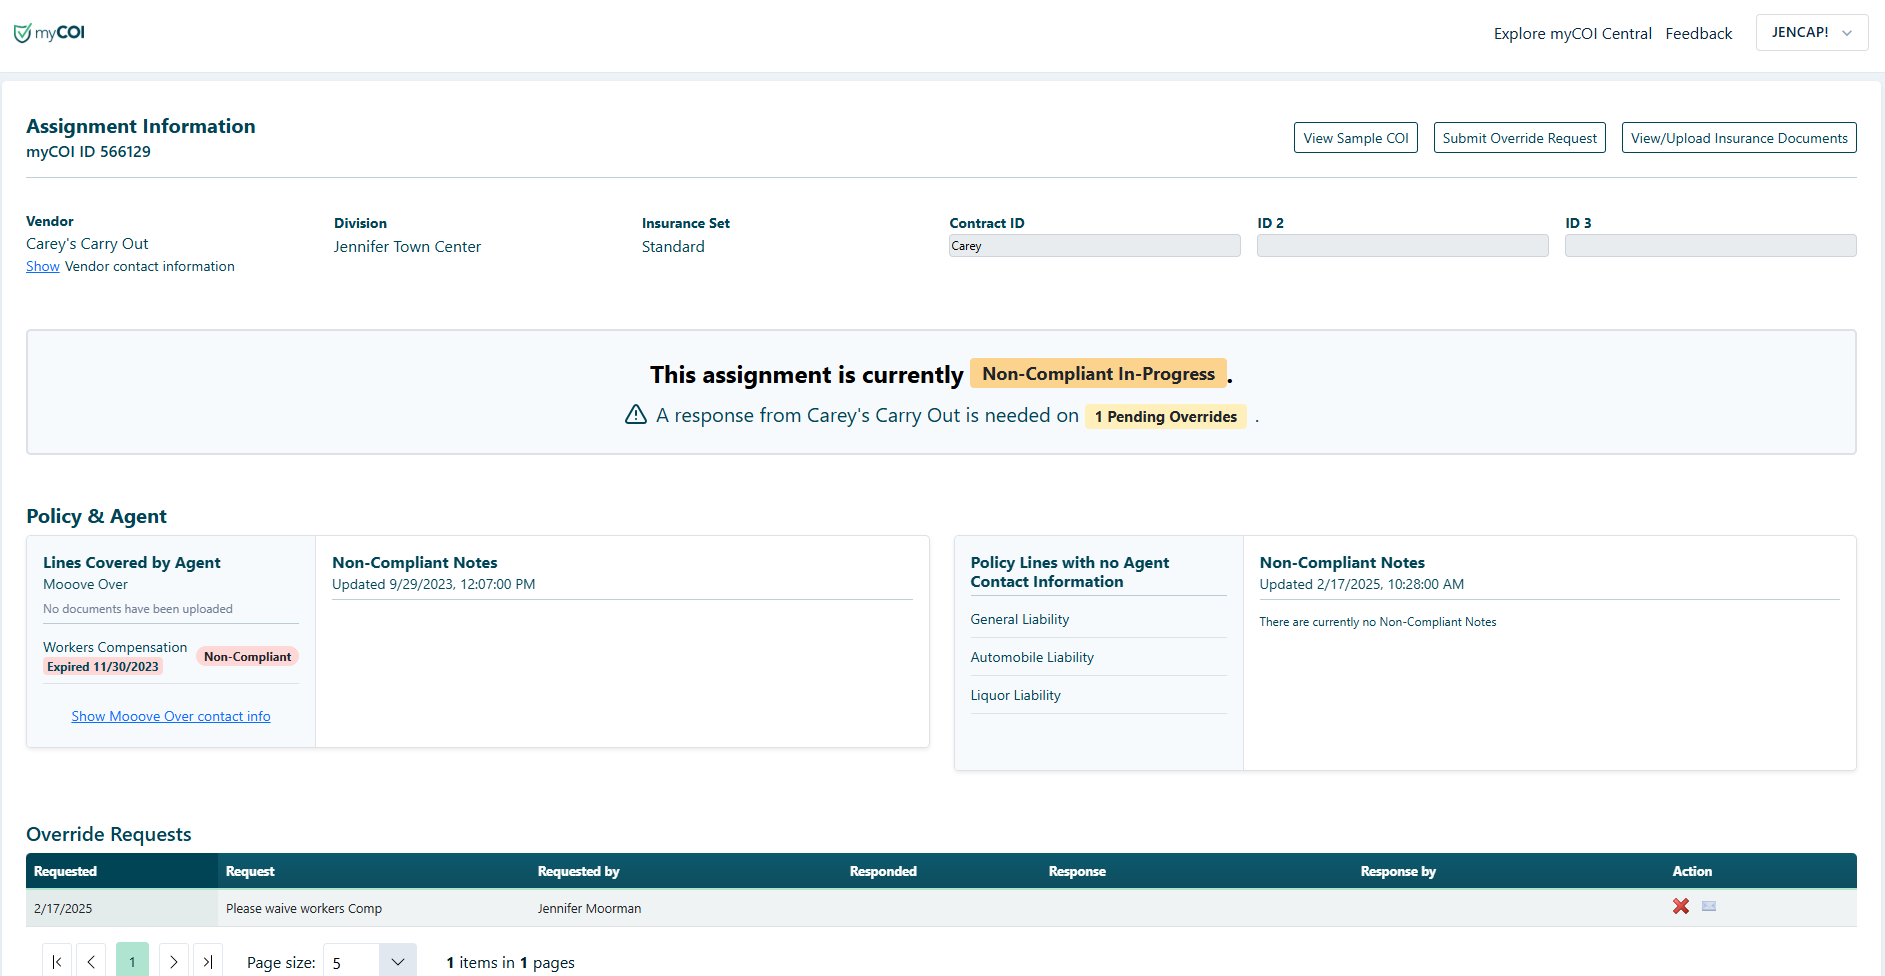
Task: Open the JENCAP account dropdown
Action: 1811,32
